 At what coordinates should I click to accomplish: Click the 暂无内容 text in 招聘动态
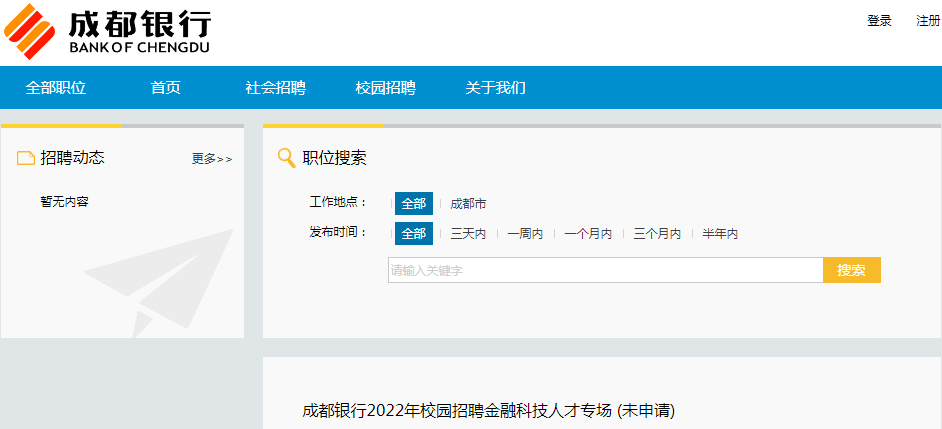[64, 202]
